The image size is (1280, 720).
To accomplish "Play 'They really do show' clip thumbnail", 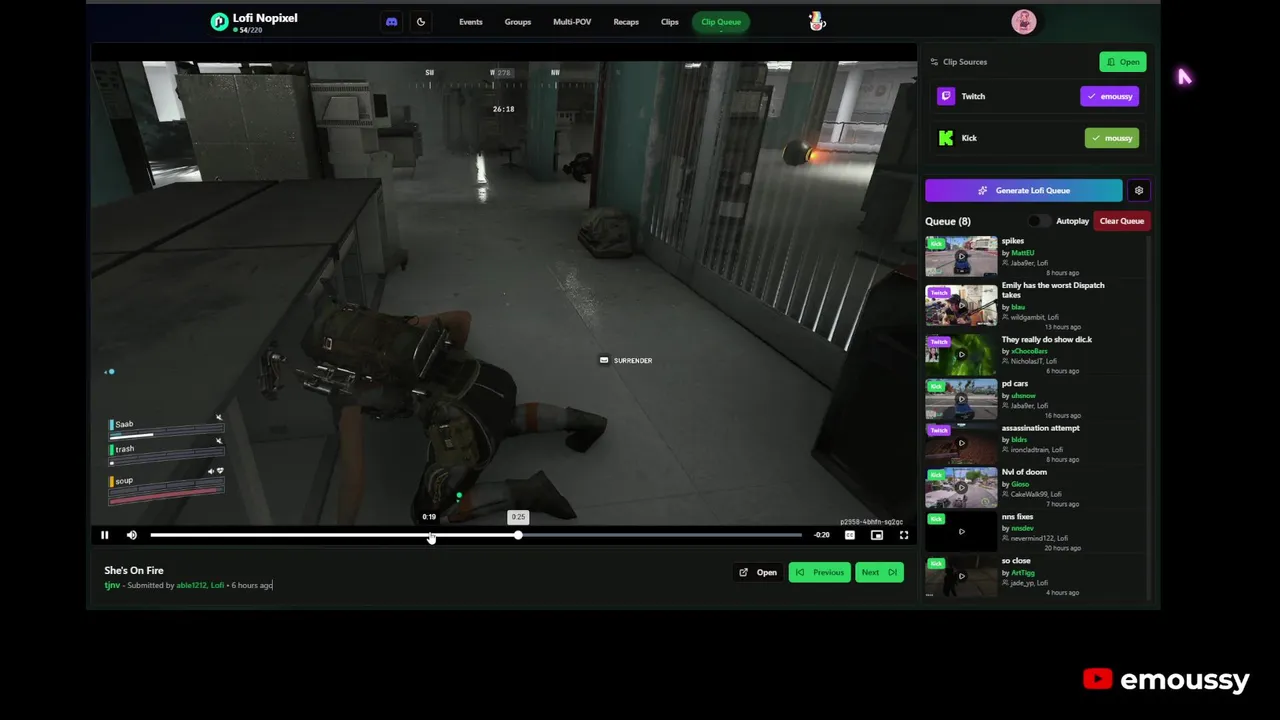I will coord(961,354).
